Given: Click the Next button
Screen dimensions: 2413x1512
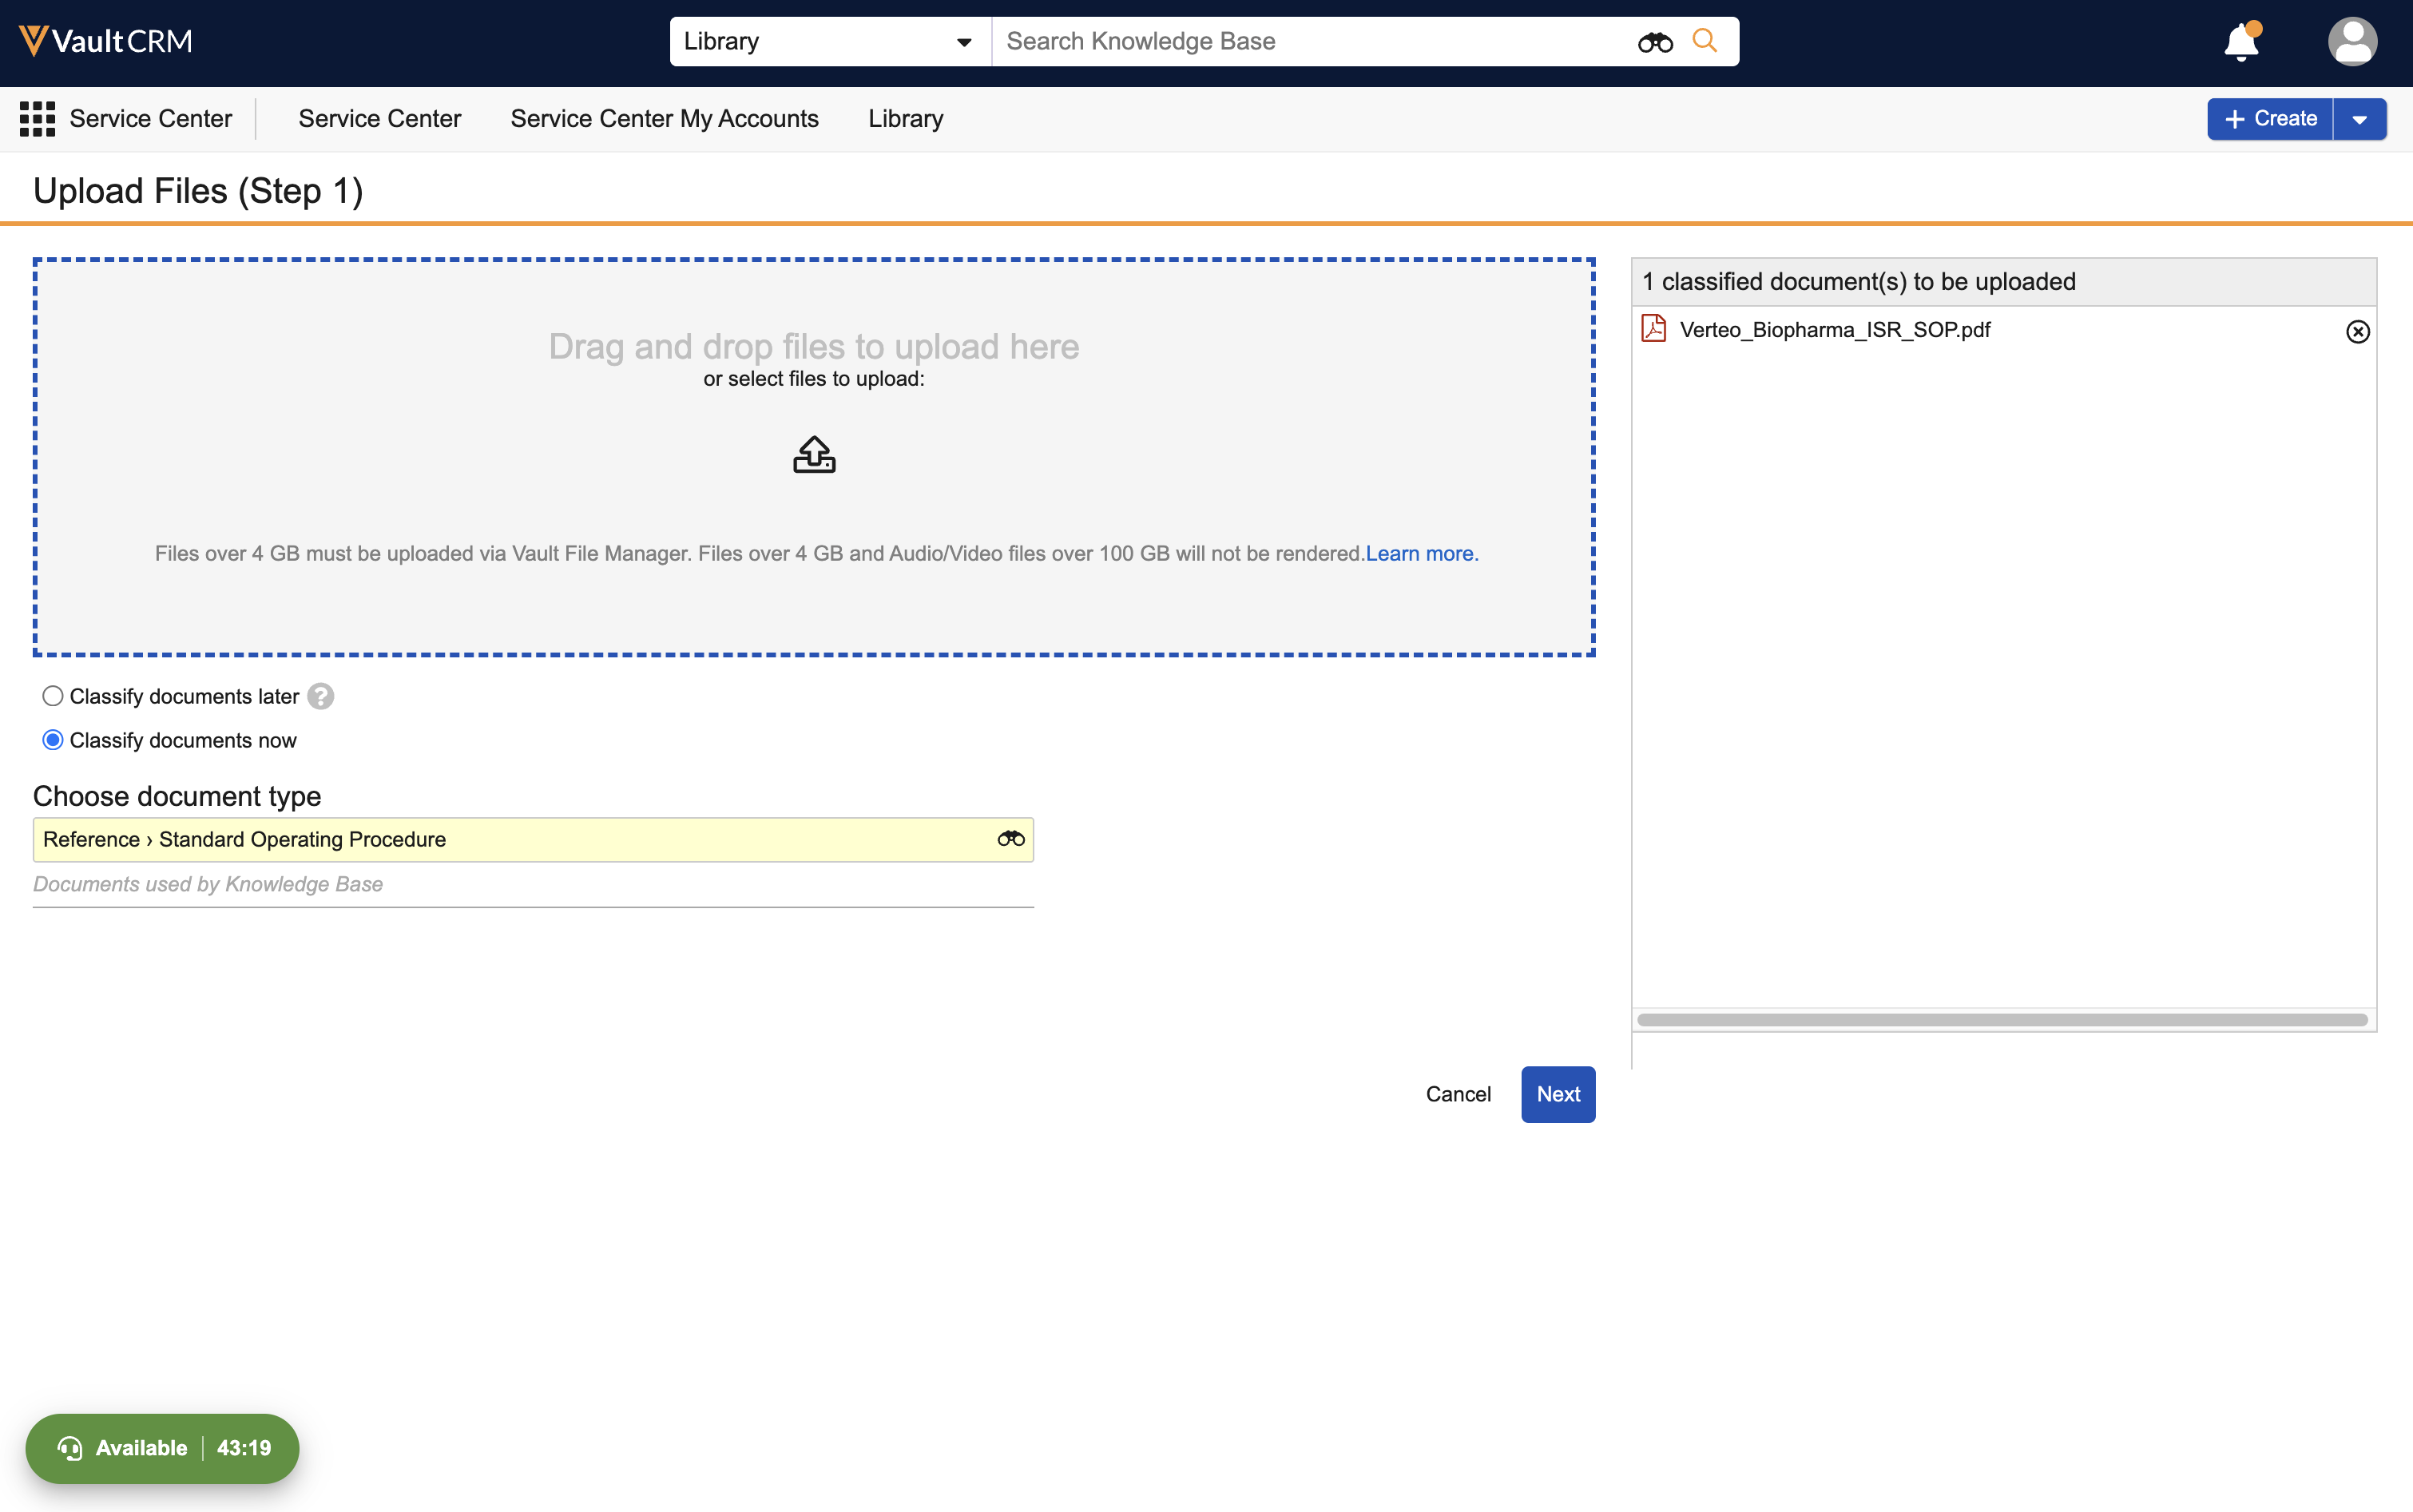Looking at the screenshot, I should click(x=1557, y=1094).
